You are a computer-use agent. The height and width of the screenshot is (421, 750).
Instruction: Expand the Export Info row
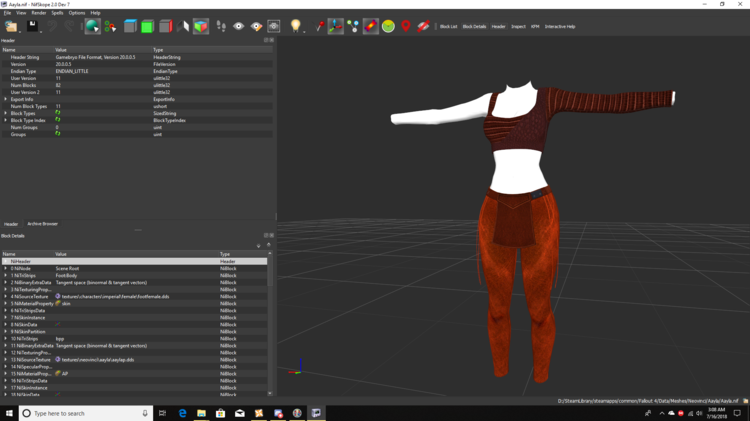(6, 100)
